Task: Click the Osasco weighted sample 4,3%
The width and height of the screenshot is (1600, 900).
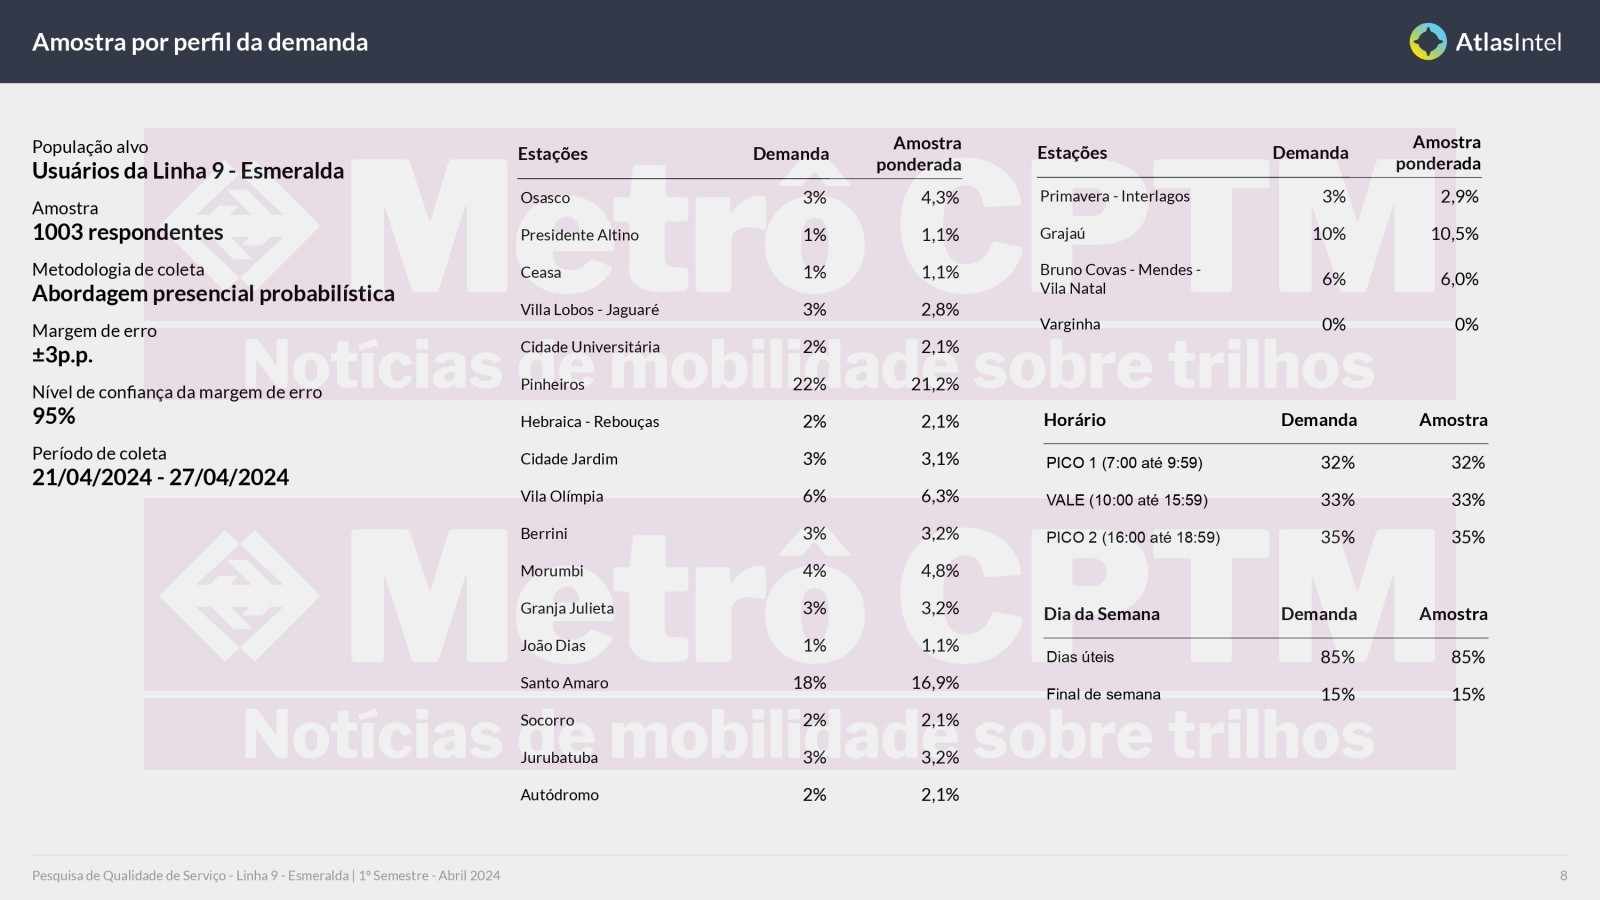Action: (x=940, y=198)
